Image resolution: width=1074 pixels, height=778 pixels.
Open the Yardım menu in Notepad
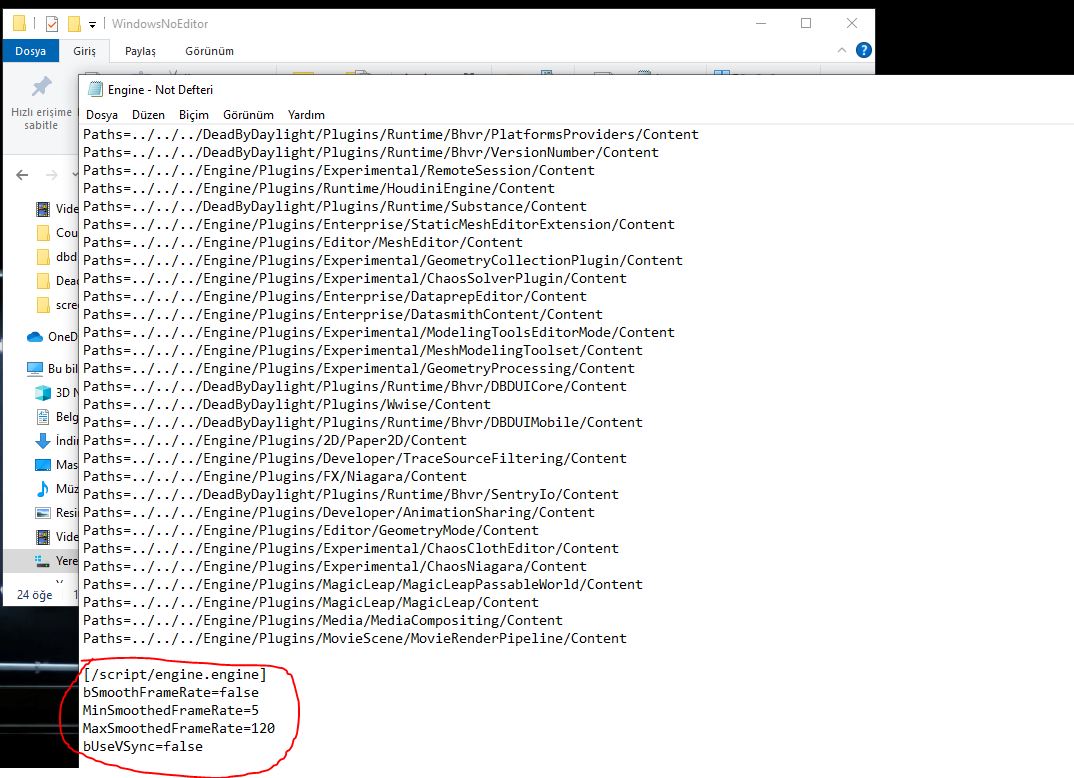(x=306, y=115)
